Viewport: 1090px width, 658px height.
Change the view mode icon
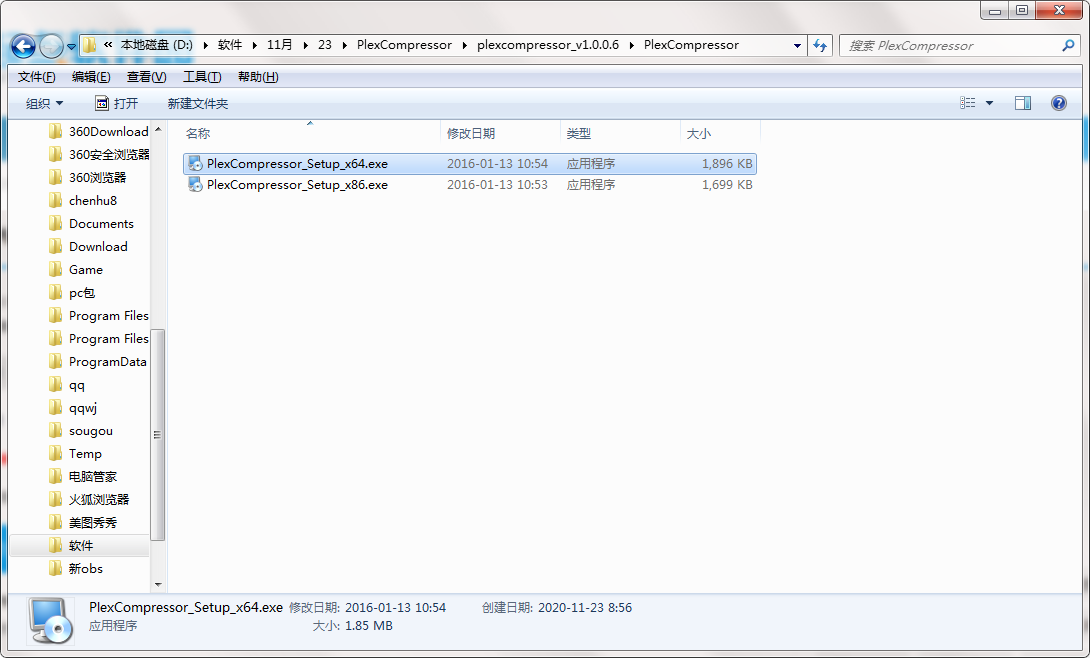click(x=968, y=103)
